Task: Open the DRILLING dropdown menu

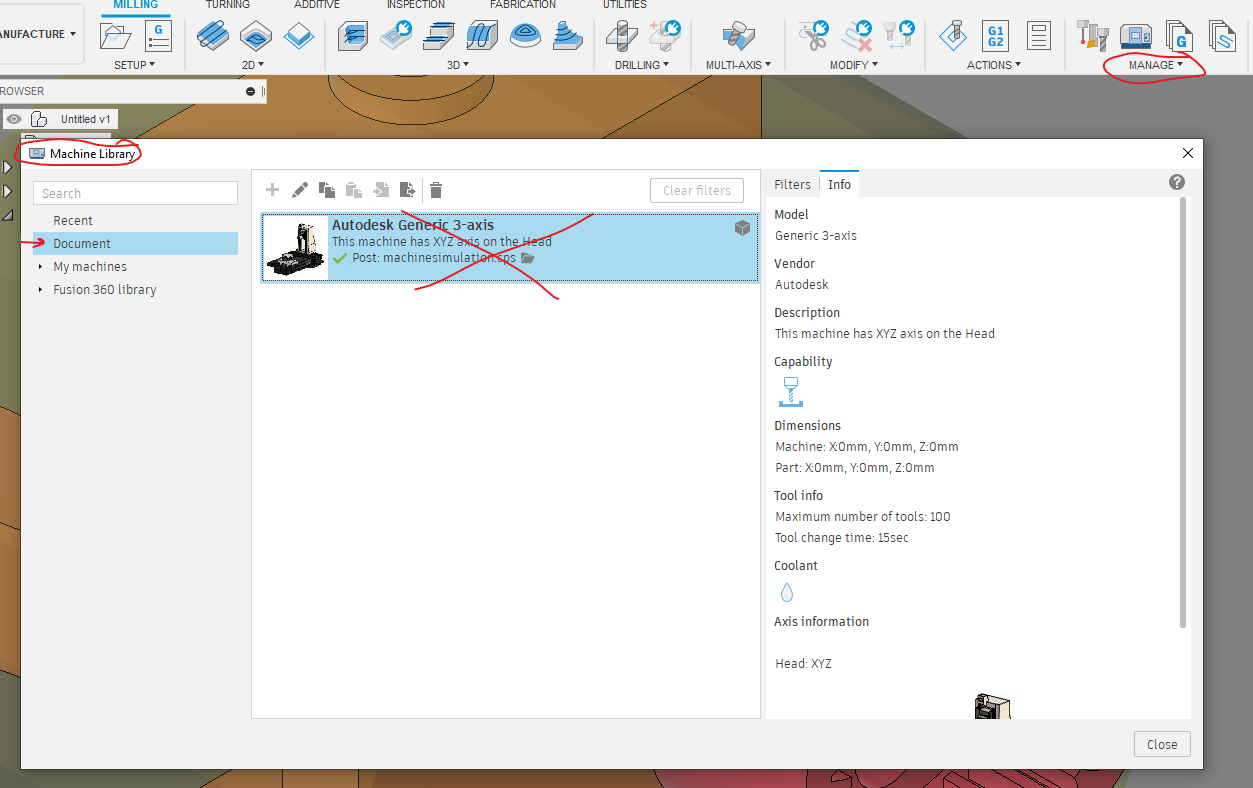Action: [641, 65]
